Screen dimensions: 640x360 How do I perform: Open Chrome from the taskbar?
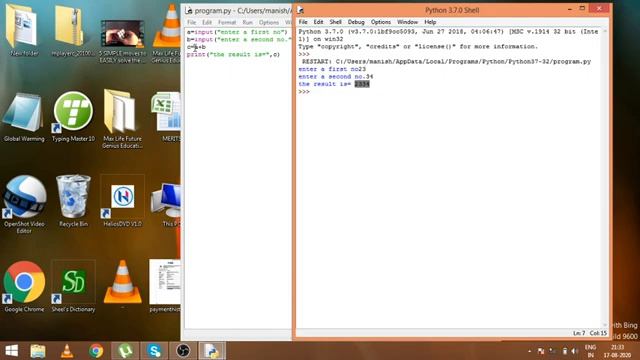[96, 351]
